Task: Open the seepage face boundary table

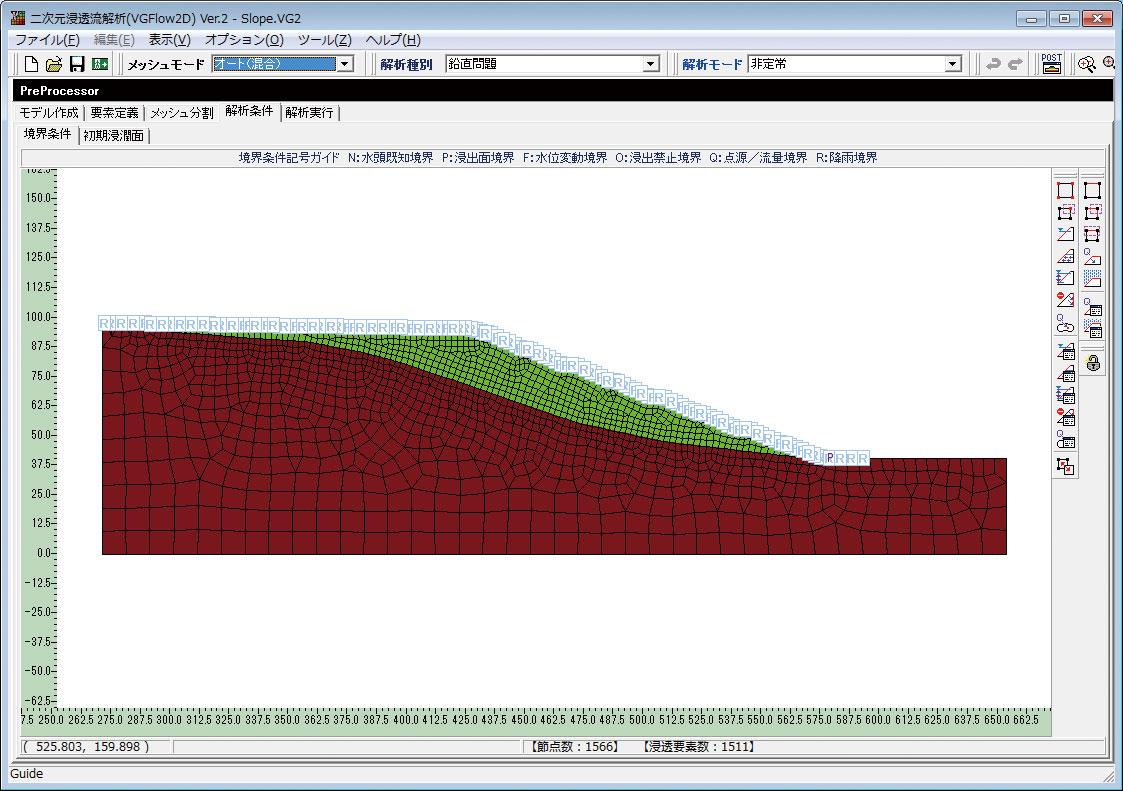Action: click(1066, 373)
